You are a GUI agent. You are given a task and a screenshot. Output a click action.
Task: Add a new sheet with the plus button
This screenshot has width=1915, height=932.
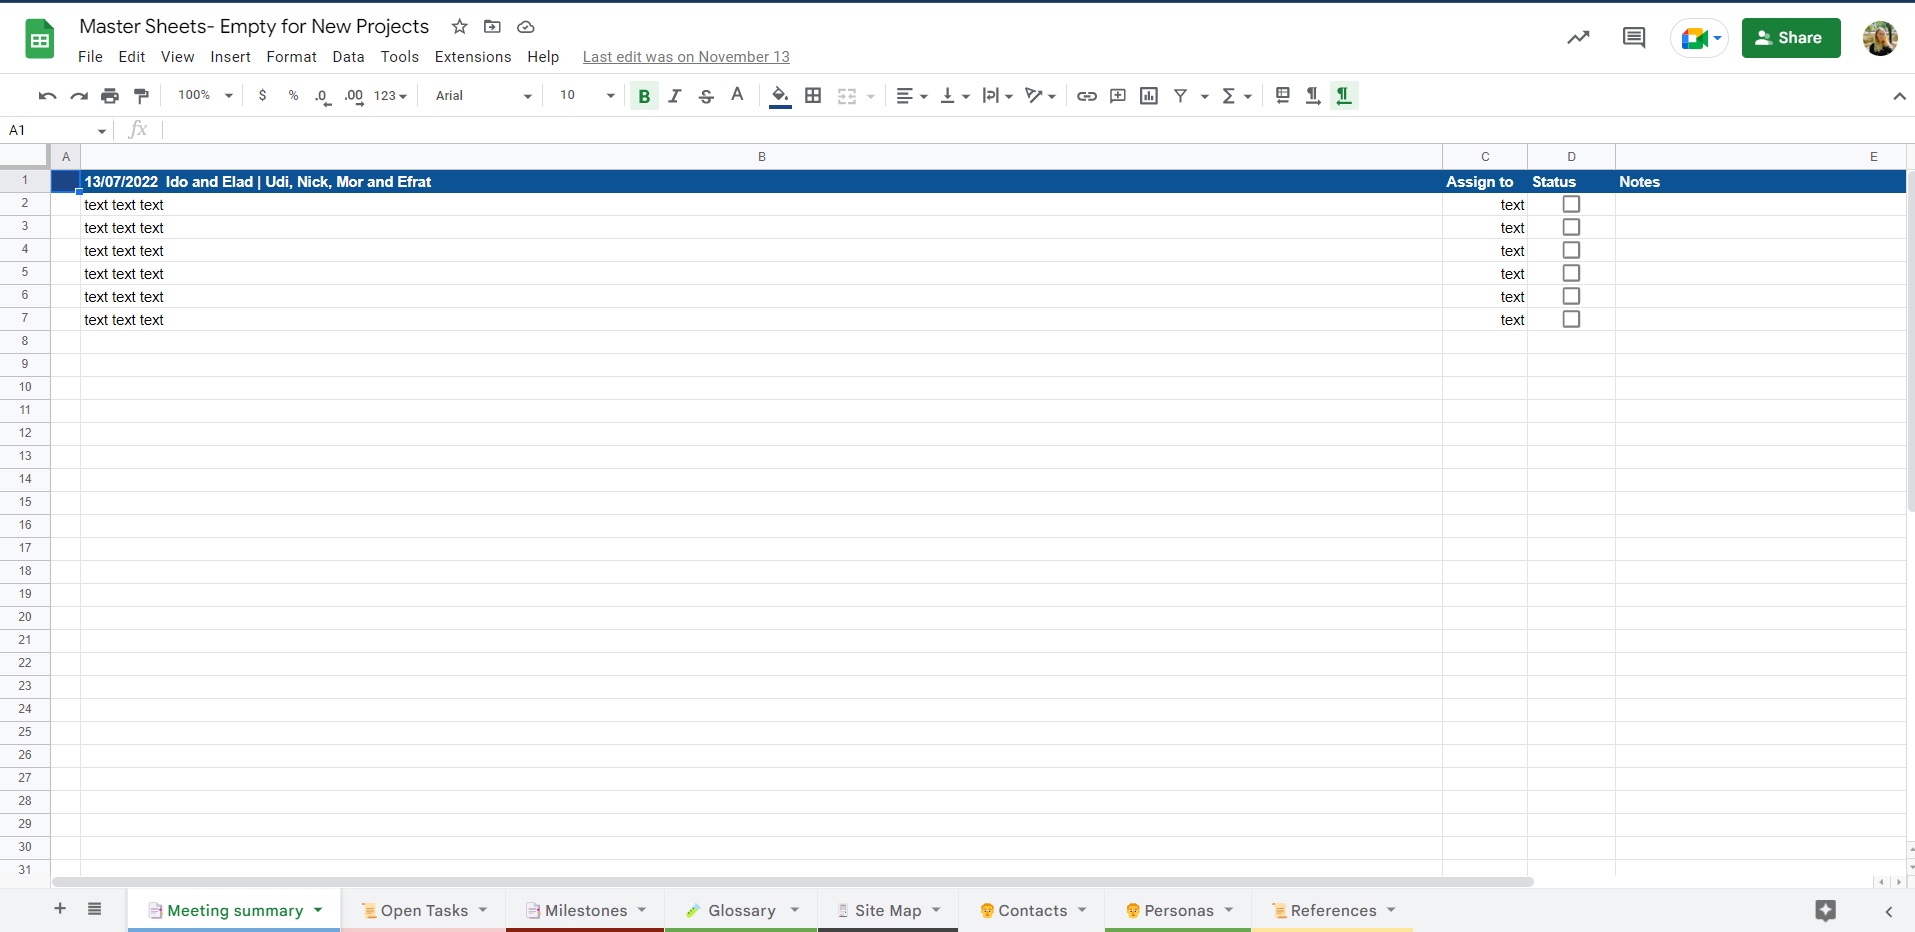(x=60, y=909)
